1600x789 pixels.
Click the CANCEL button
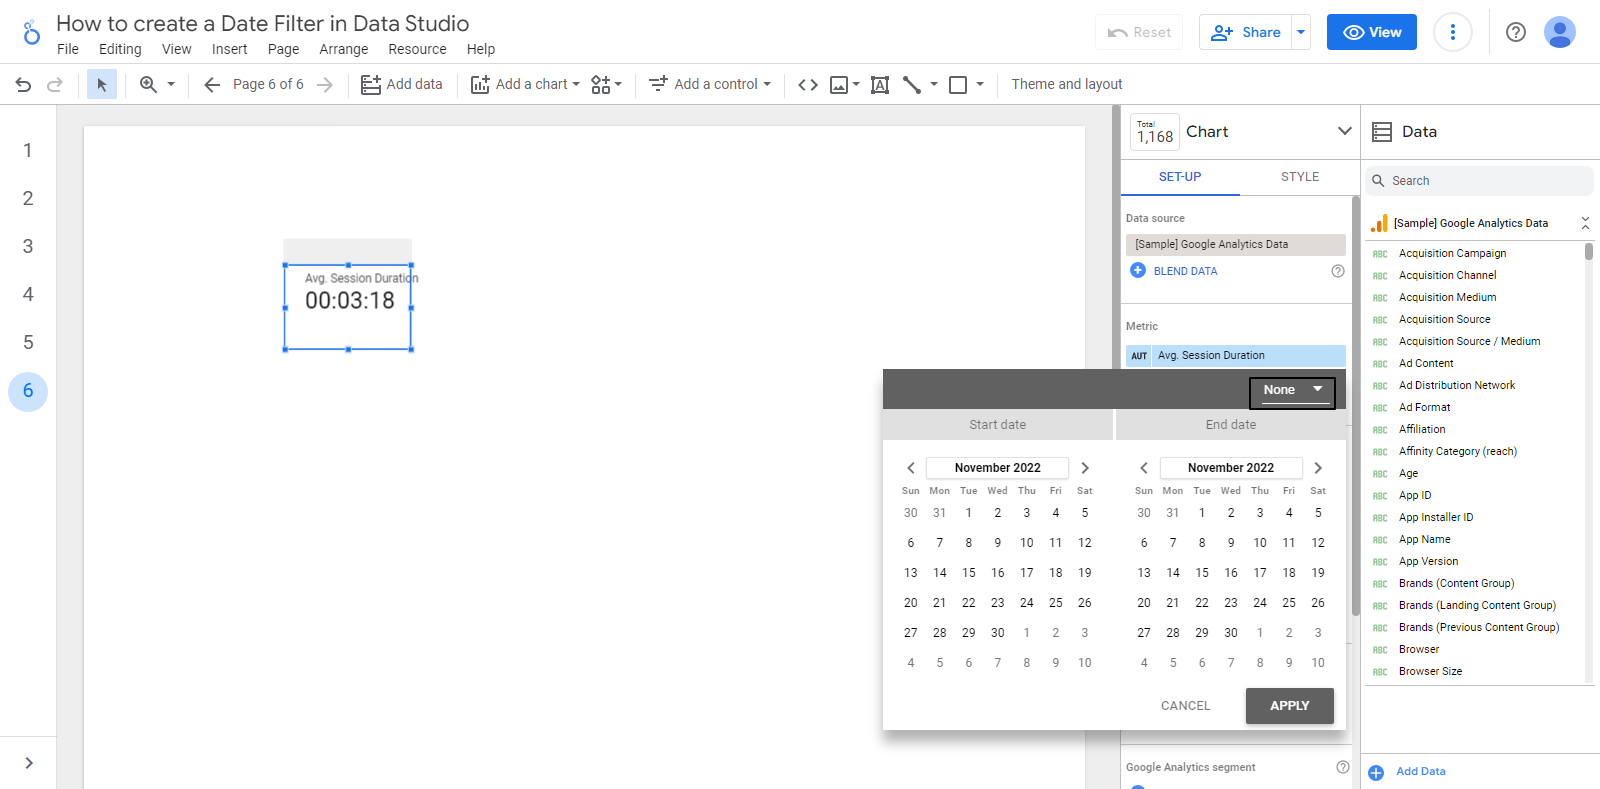[x=1185, y=706]
